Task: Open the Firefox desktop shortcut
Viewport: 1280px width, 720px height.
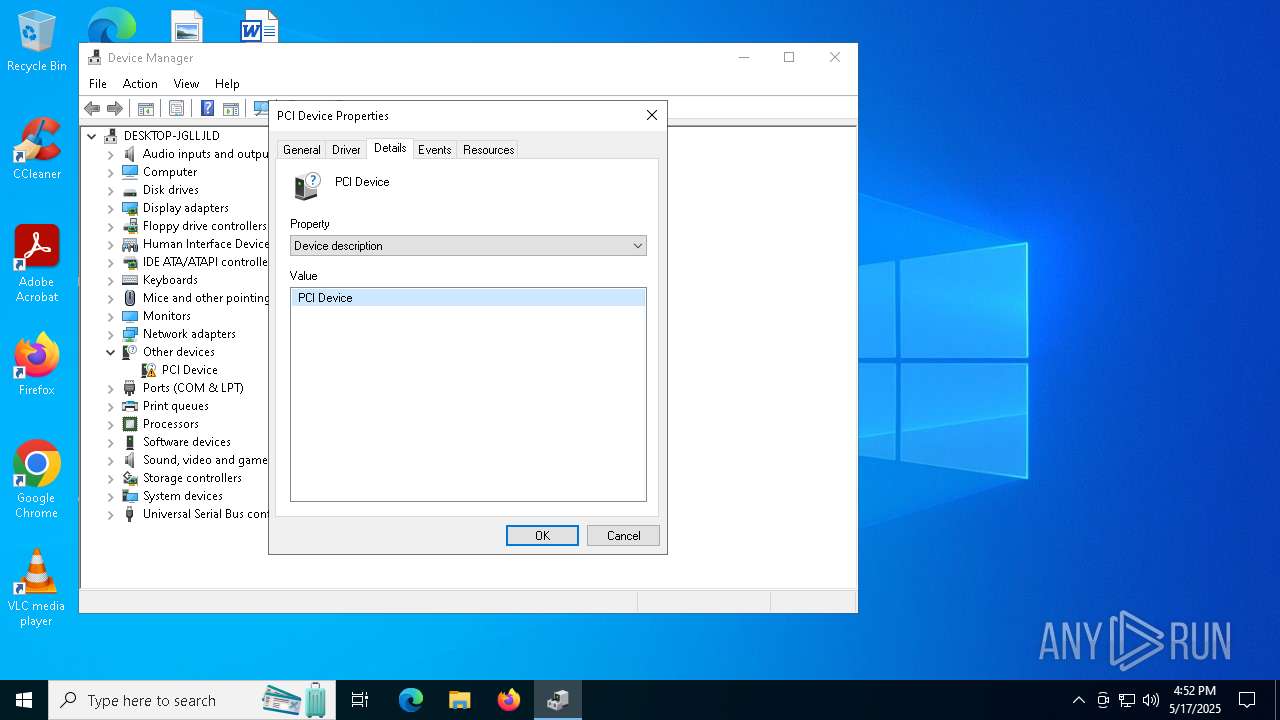Action: pos(37,364)
